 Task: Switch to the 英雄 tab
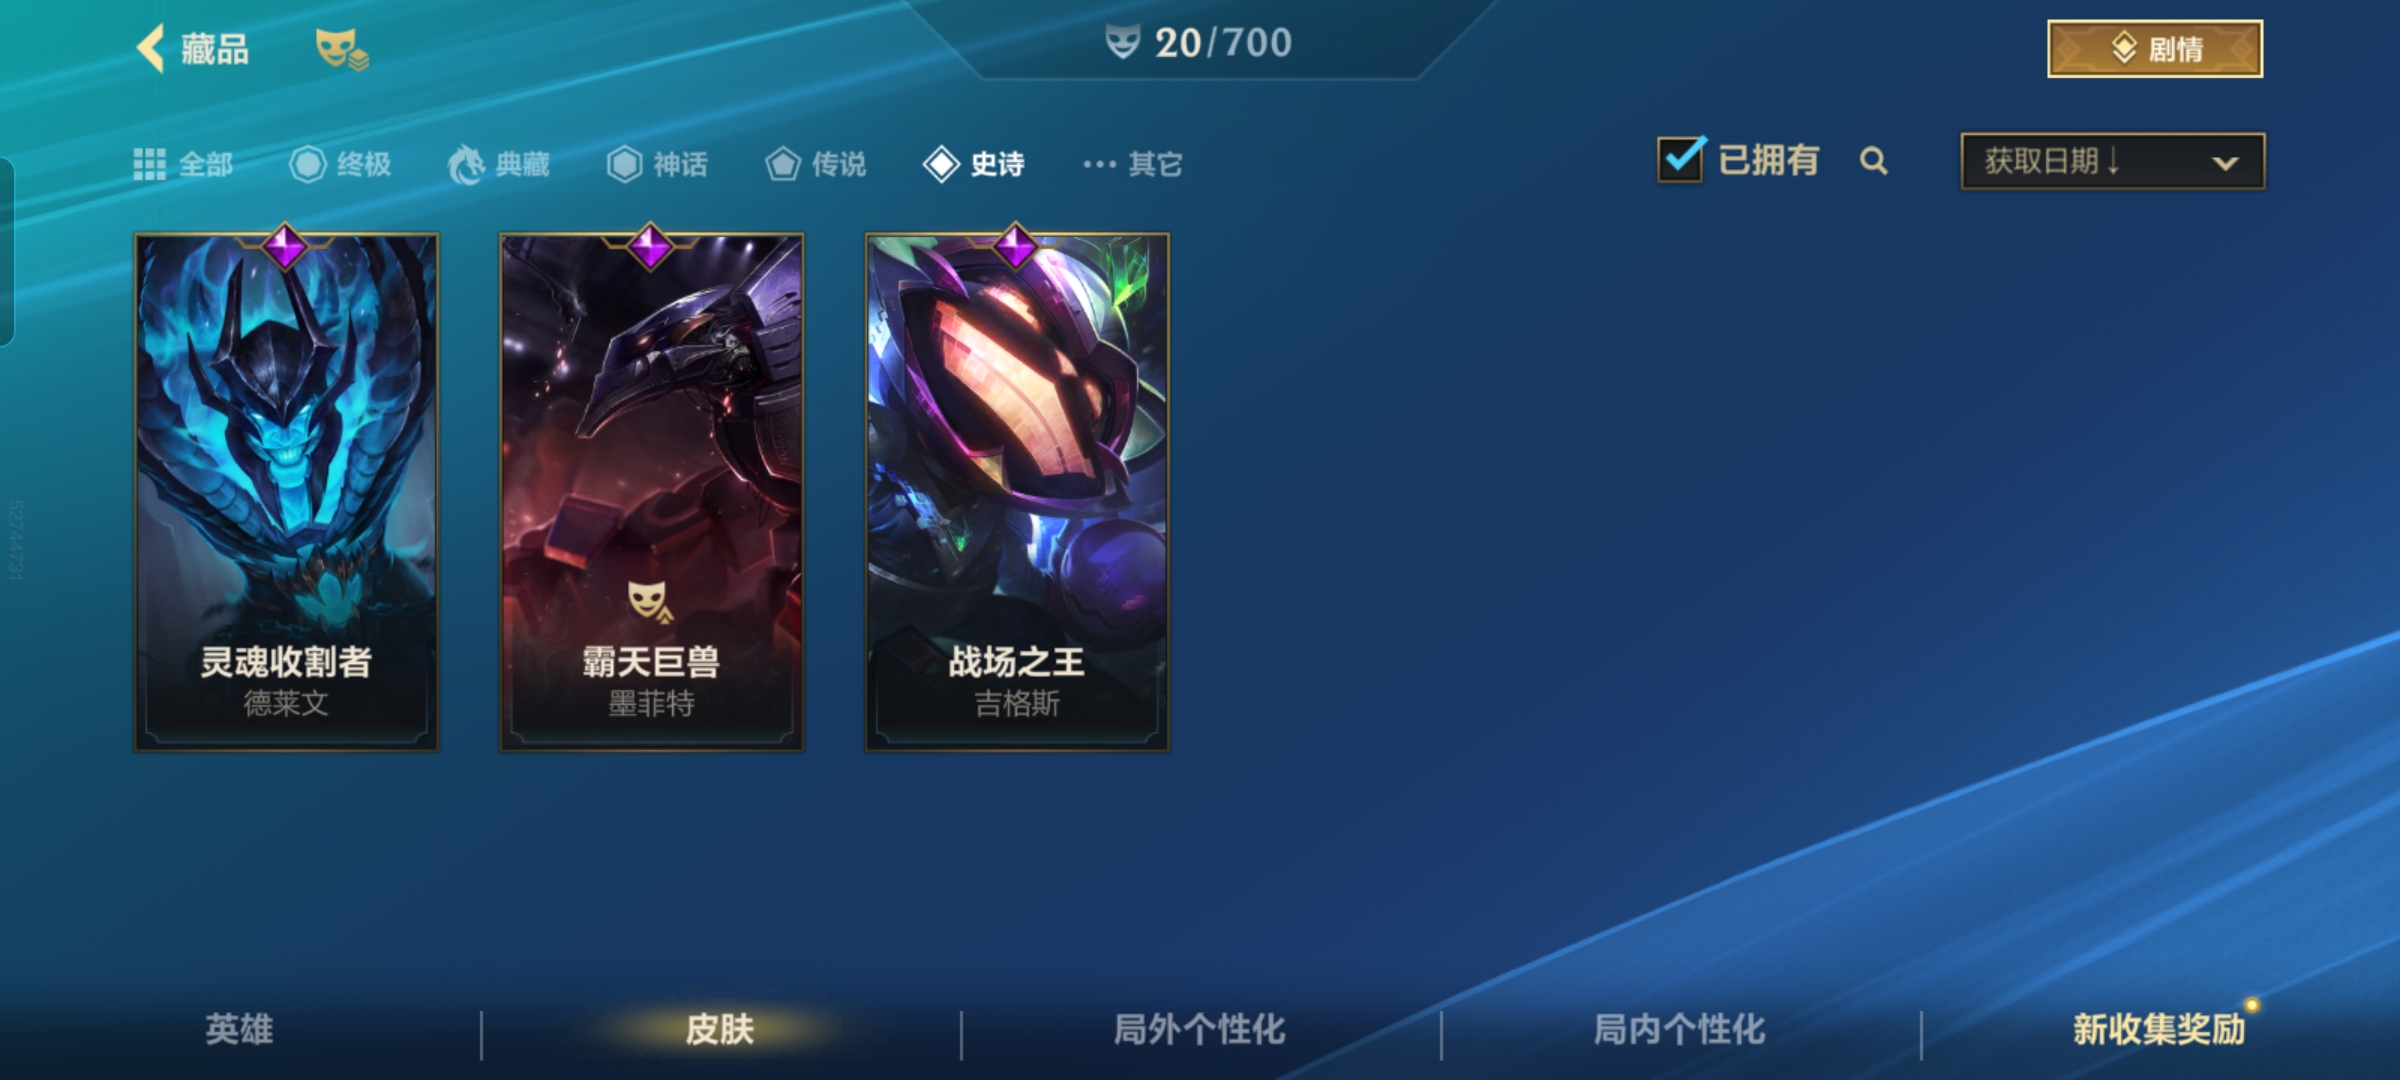(239, 1029)
